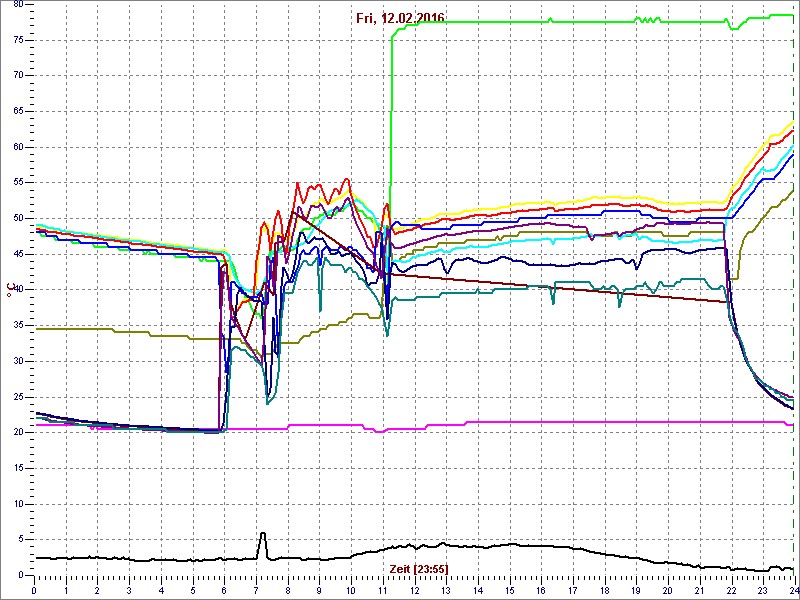Select the '75' temperature axis value

tap(18, 40)
